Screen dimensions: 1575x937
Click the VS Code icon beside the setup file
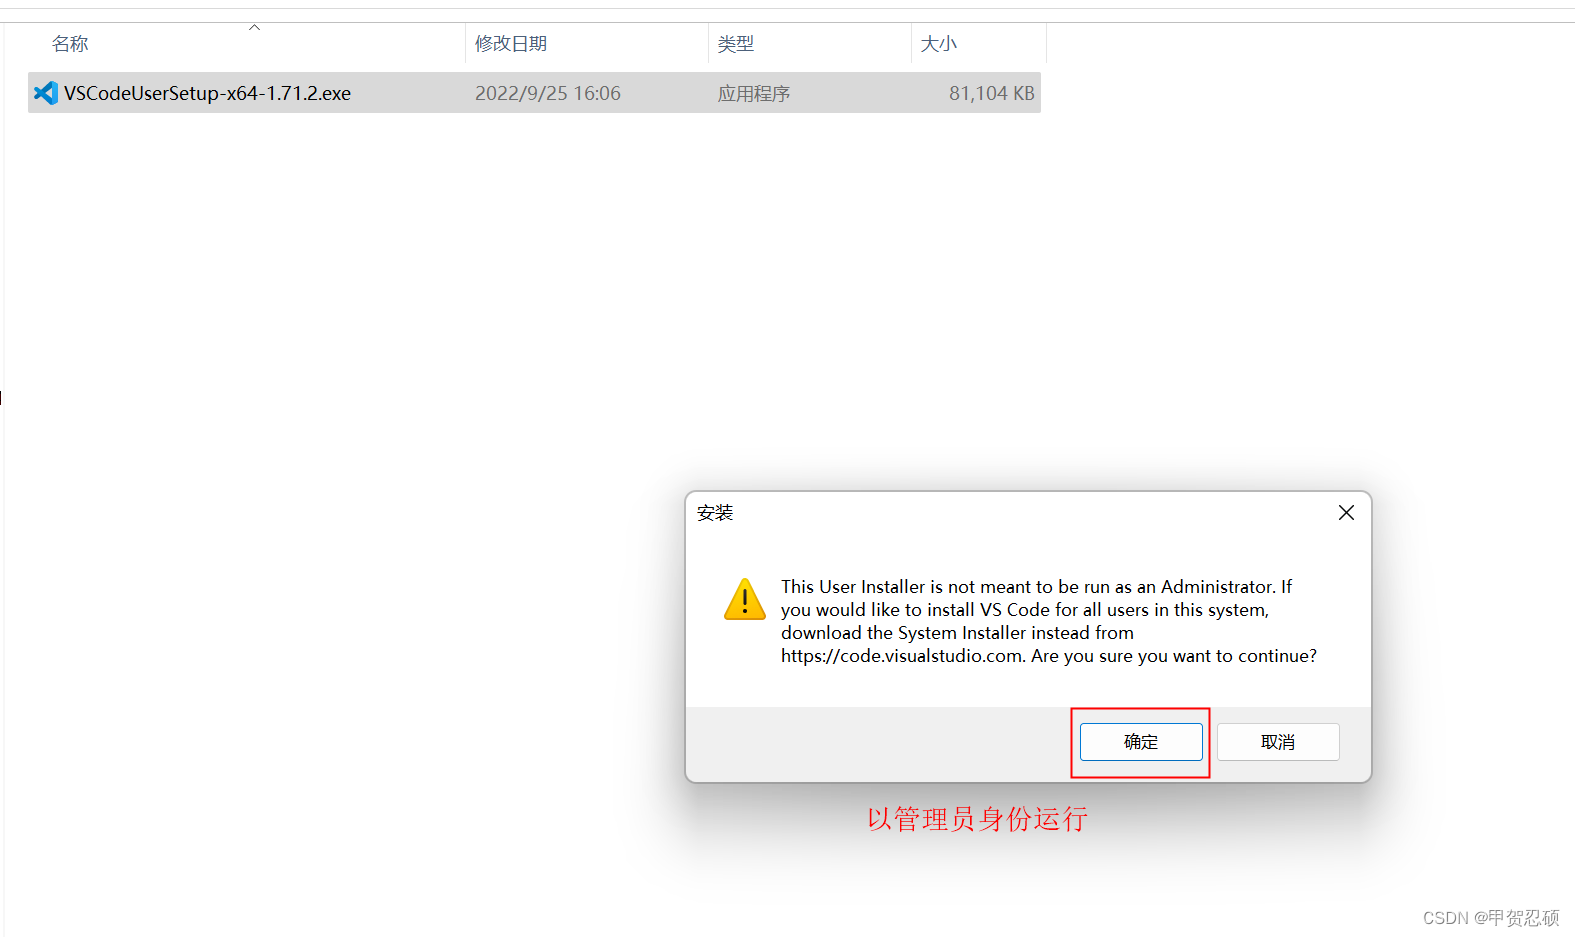point(45,93)
